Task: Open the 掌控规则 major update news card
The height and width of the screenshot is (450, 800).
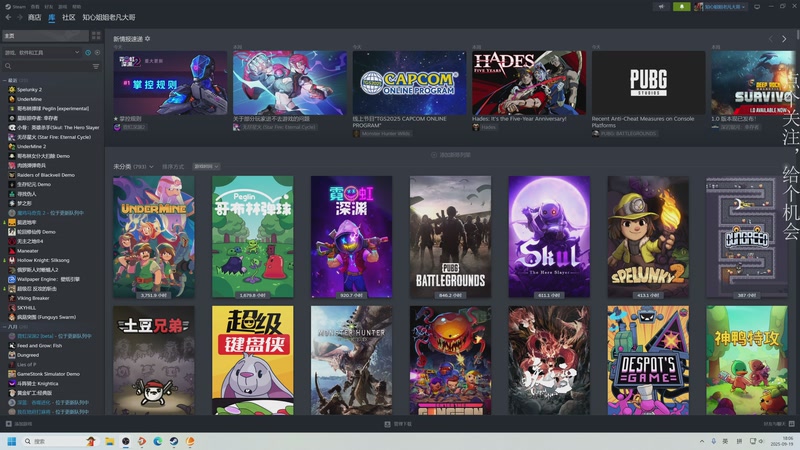Action: [170, 83]
